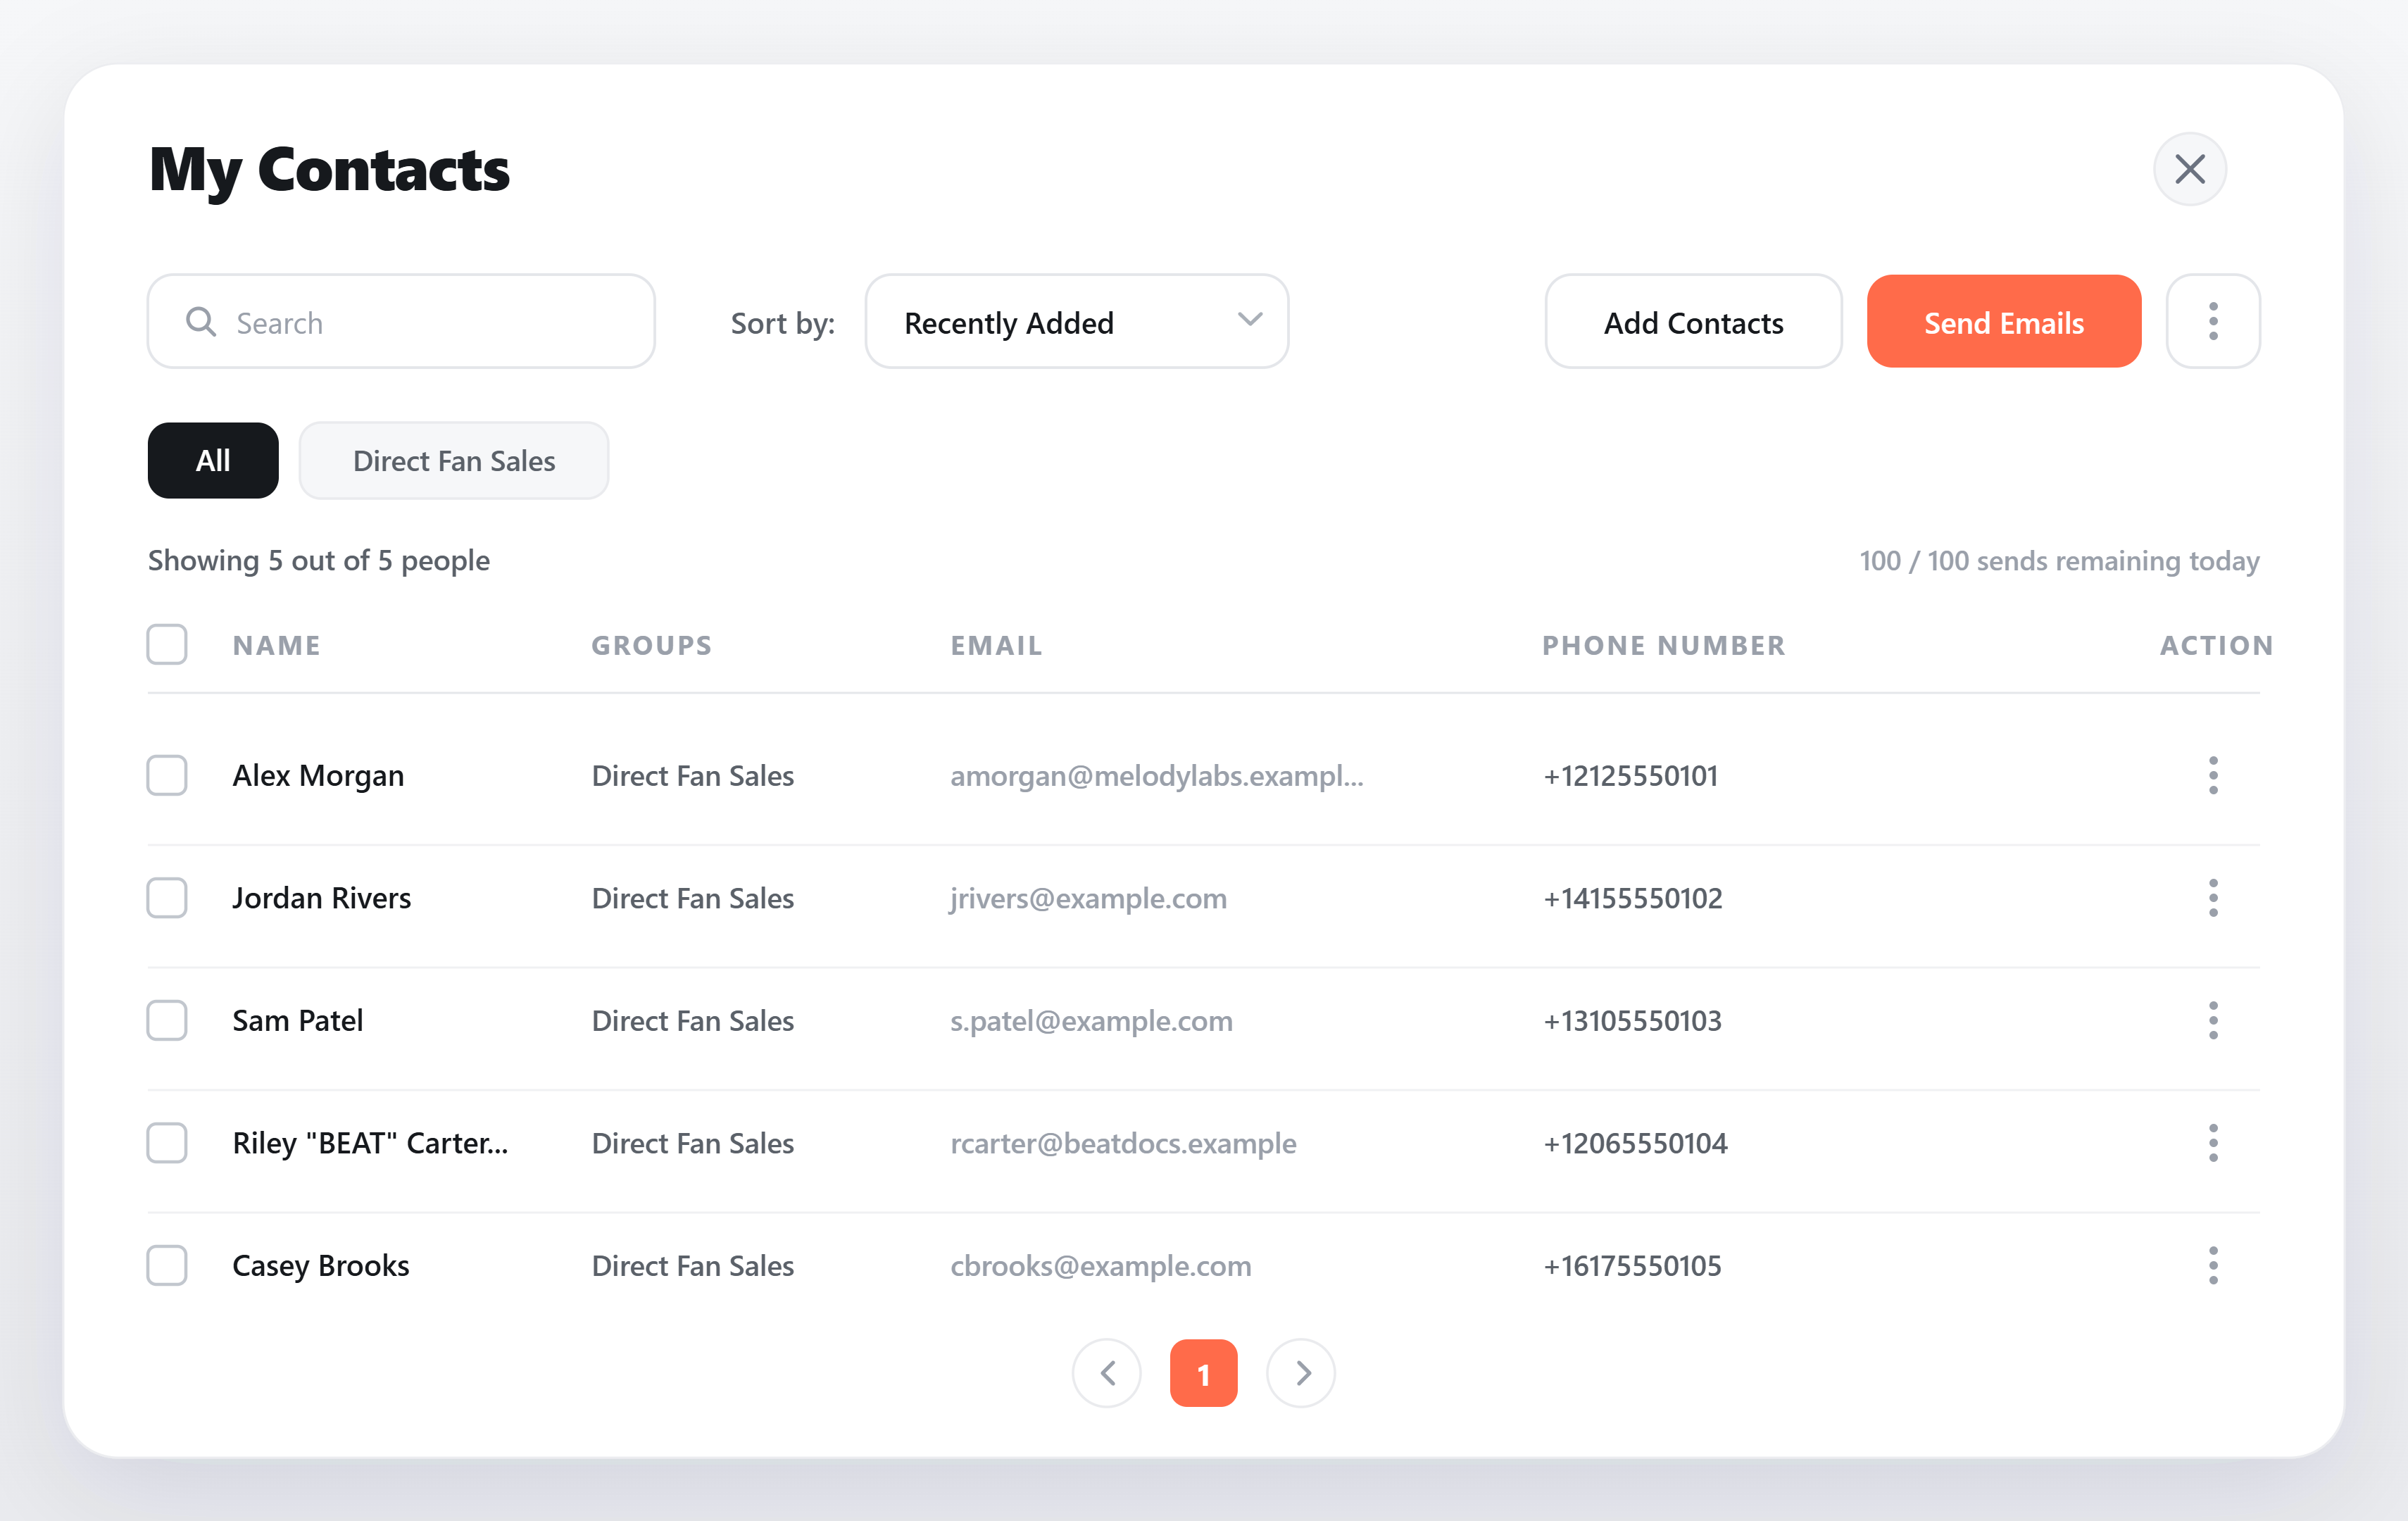The width and height of the screenshot is (2408, 1521).
Task: Go to the next page arrow
Action: pos(1301,1373)
